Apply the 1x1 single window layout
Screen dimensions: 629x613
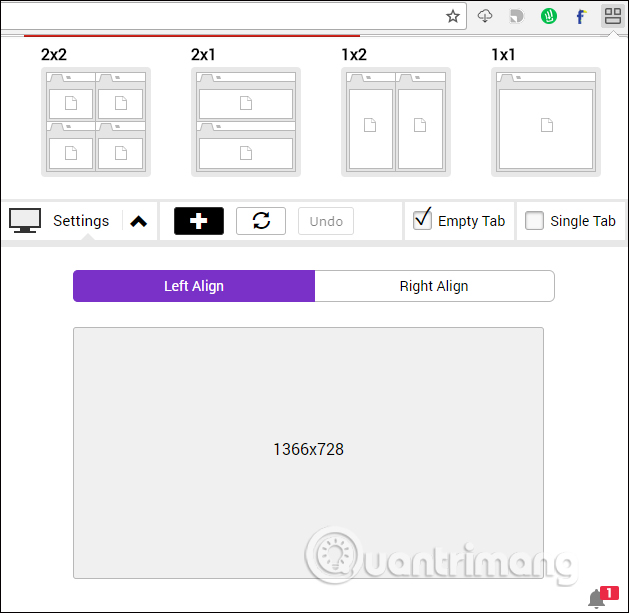tap(546, 122)
